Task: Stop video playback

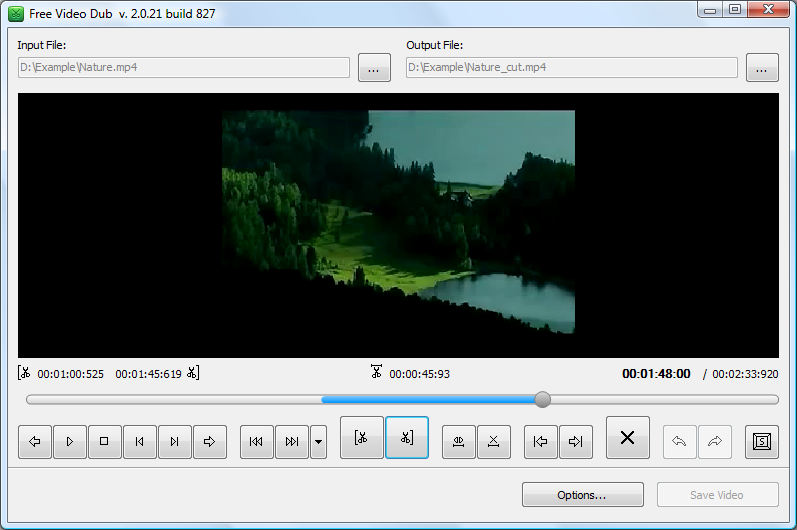Action: pos(104,442)
